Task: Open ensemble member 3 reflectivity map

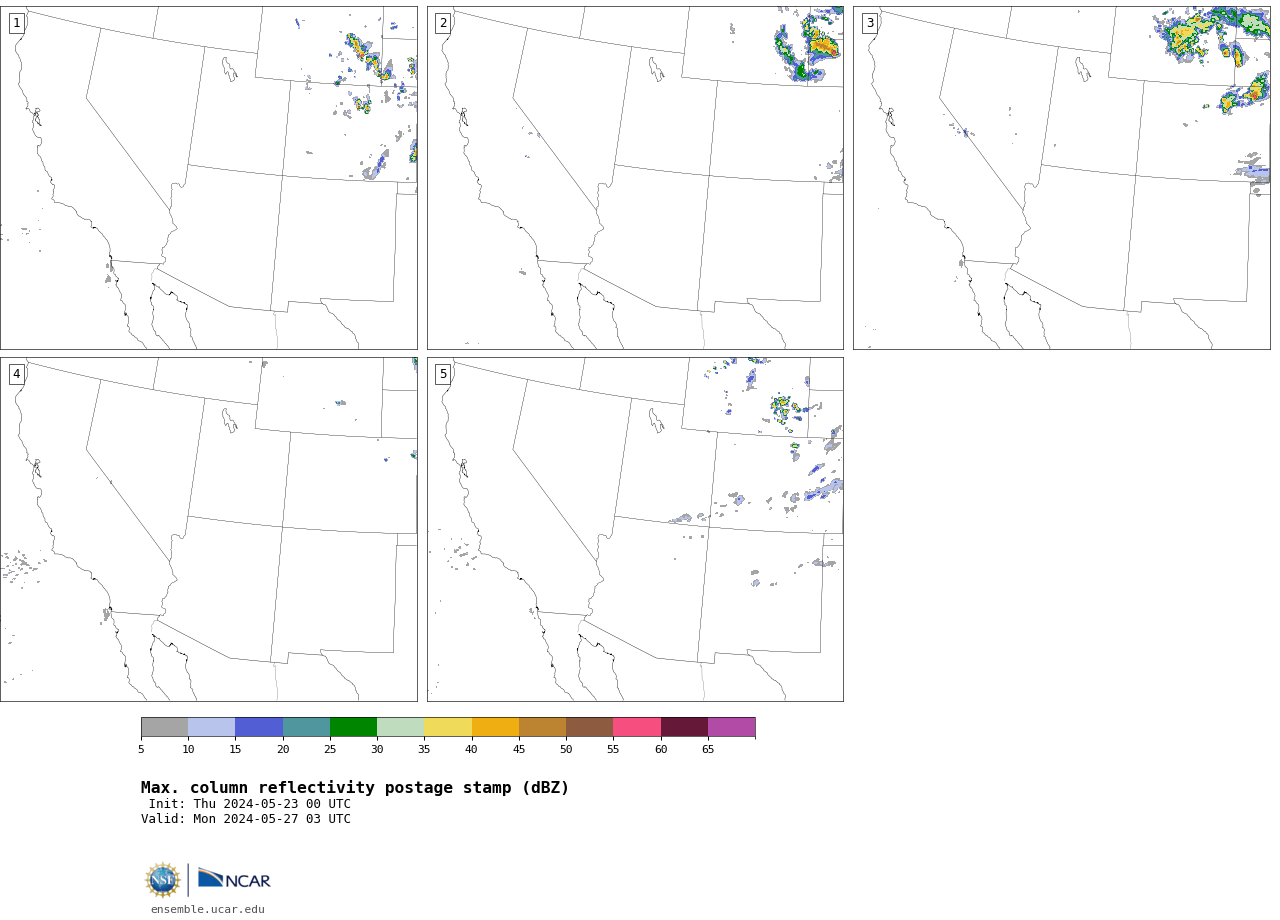Action: pos(1061,178)
